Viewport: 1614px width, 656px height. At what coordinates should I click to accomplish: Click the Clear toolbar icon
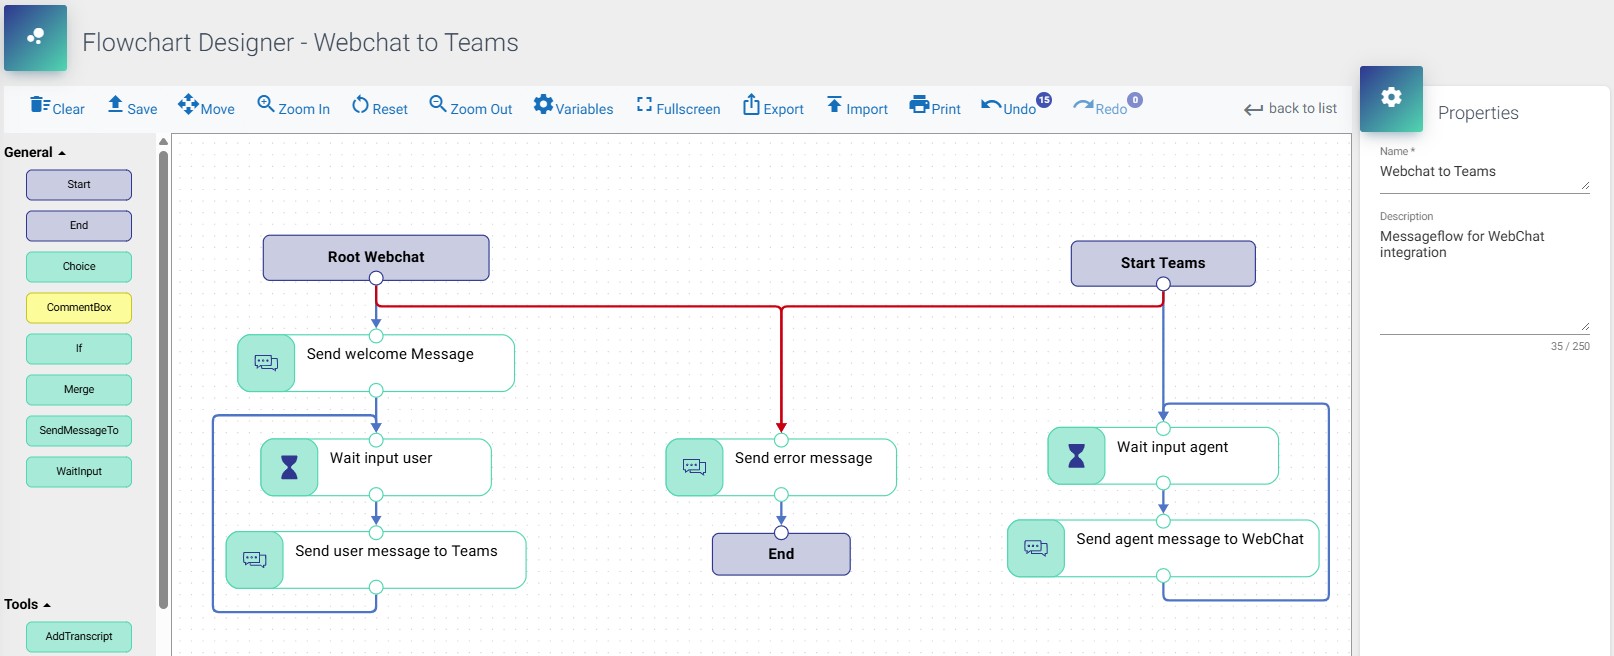57,107
